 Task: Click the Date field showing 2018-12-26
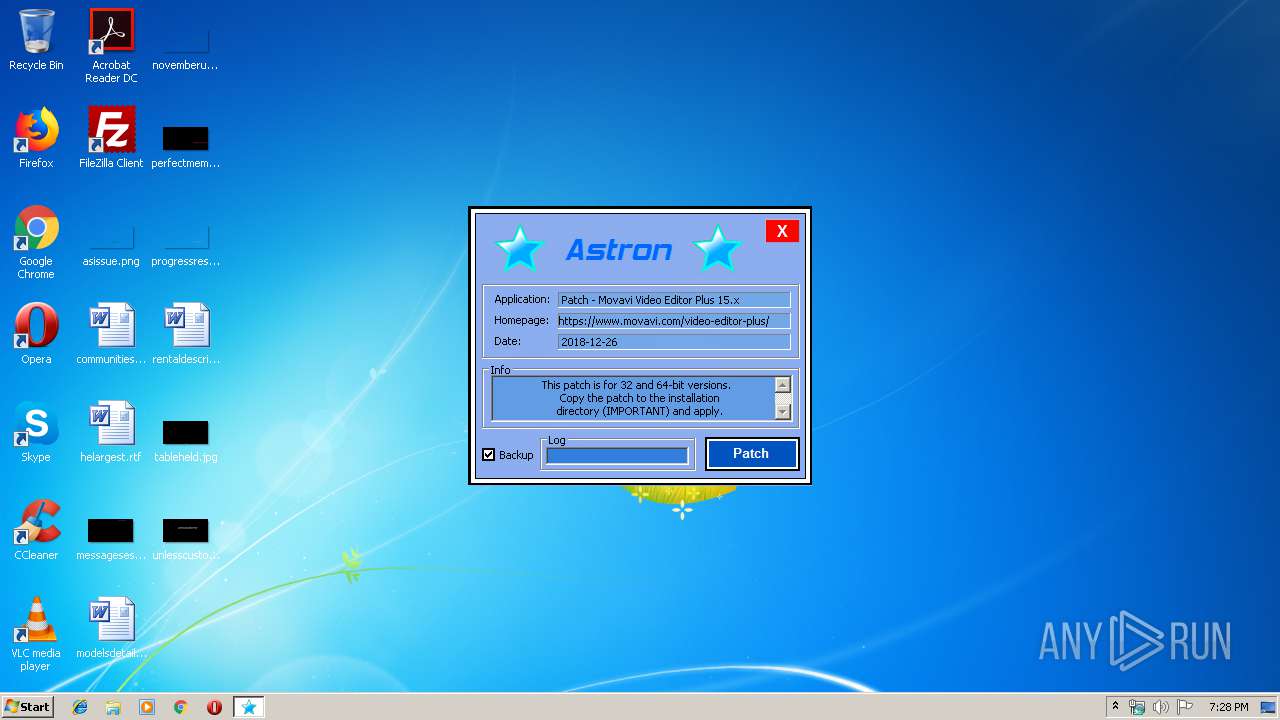pos(673,342)
